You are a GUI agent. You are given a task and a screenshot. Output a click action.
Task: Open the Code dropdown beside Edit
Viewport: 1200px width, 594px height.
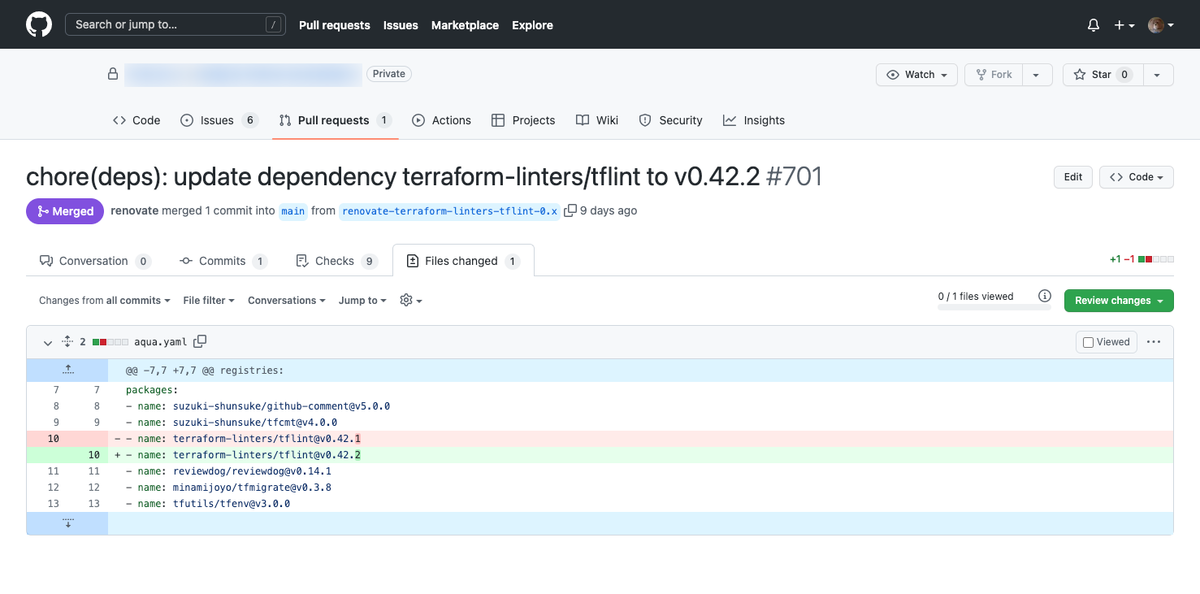[1136, 177]
